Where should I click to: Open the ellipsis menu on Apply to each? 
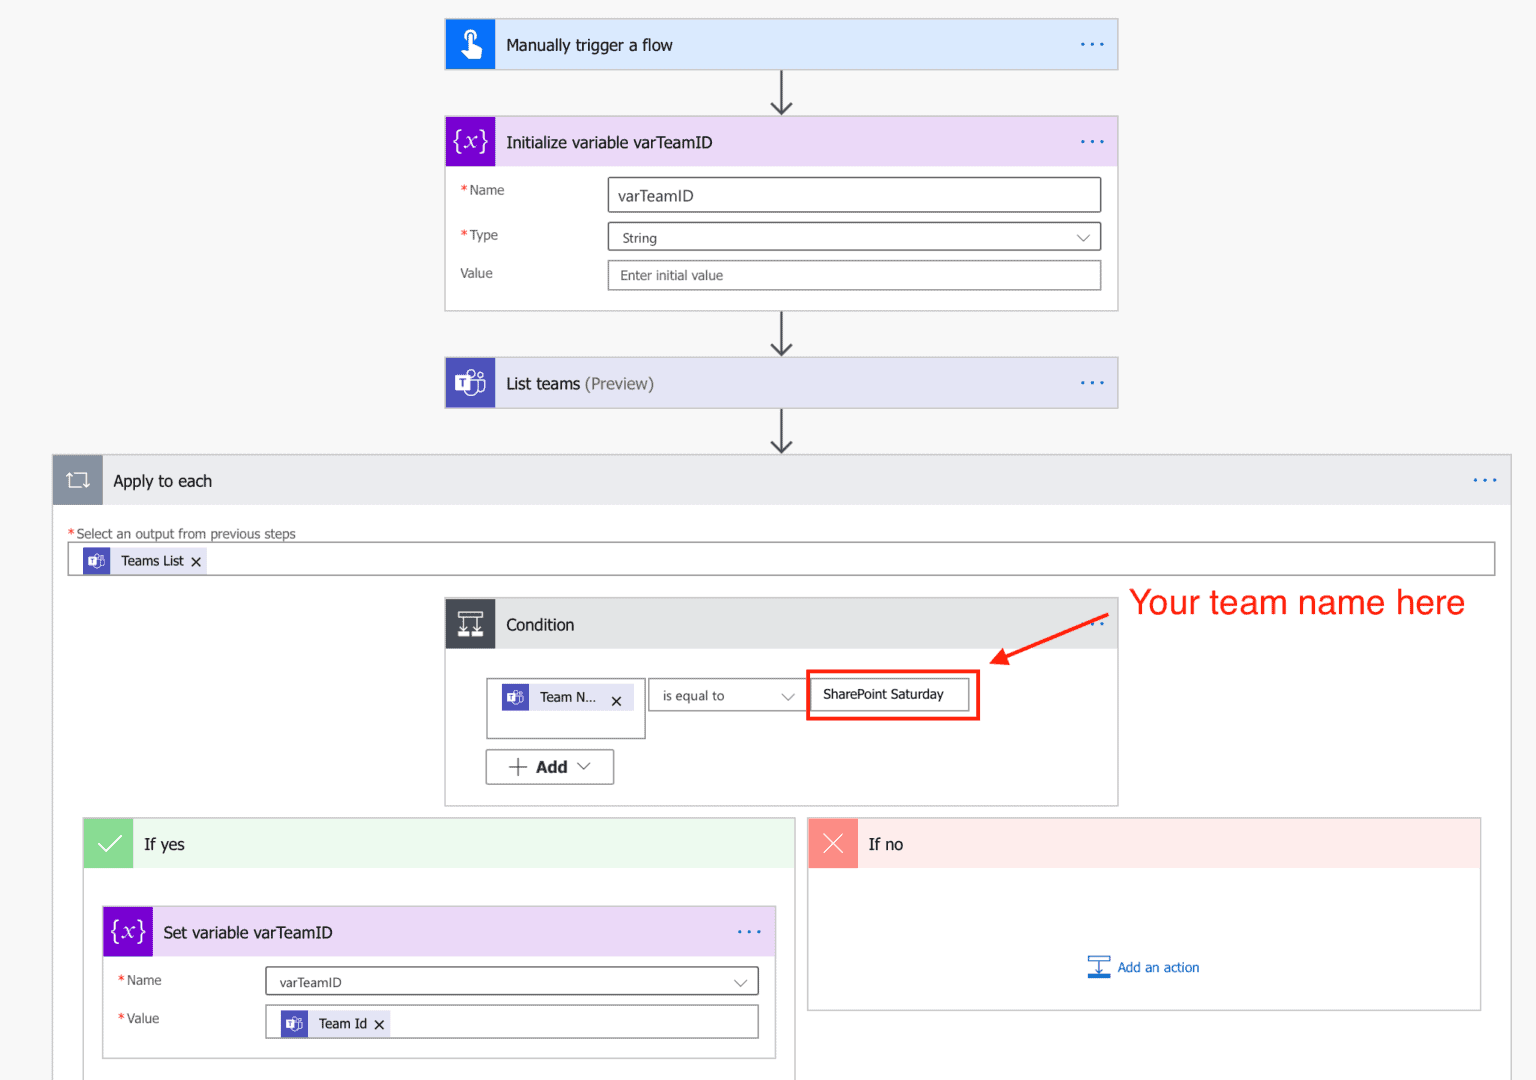[x=1485, y=480]
